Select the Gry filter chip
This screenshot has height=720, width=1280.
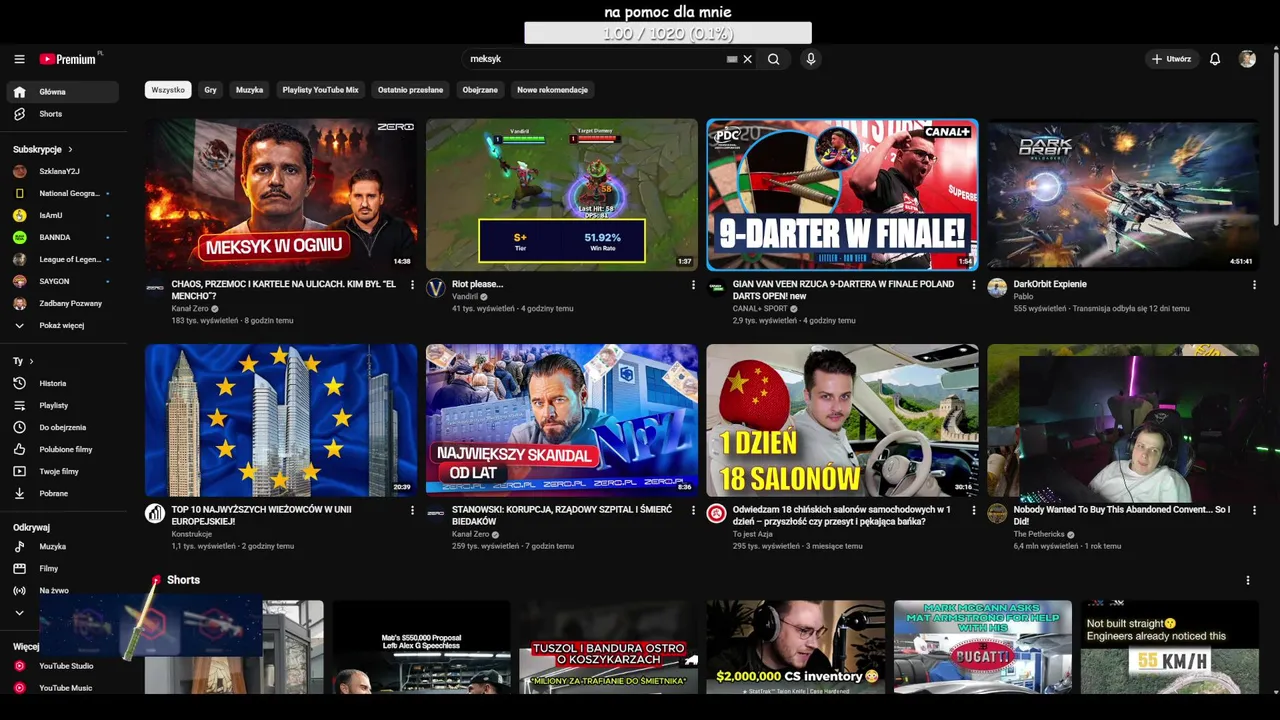[x=210, y=90]
